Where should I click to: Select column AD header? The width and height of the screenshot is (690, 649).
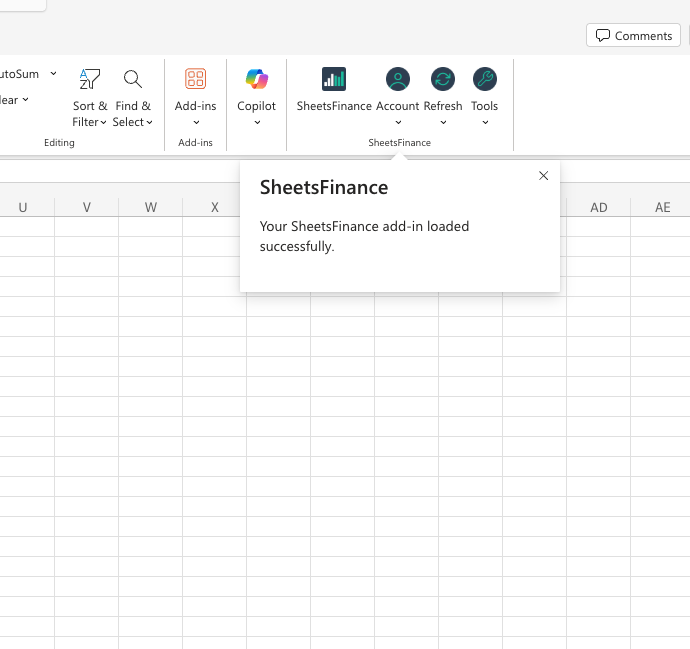tap(598, 207)
